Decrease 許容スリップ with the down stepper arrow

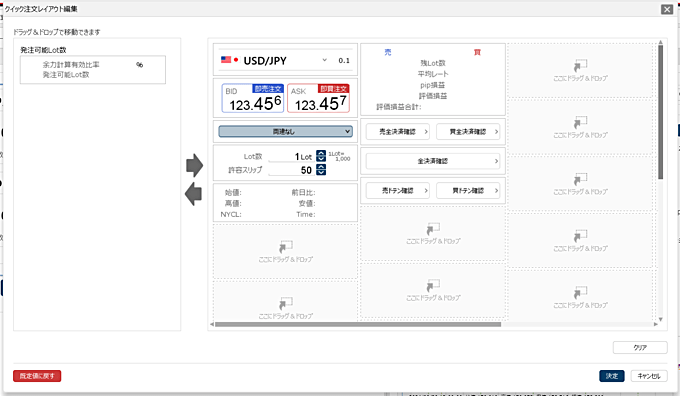point(320,173)
